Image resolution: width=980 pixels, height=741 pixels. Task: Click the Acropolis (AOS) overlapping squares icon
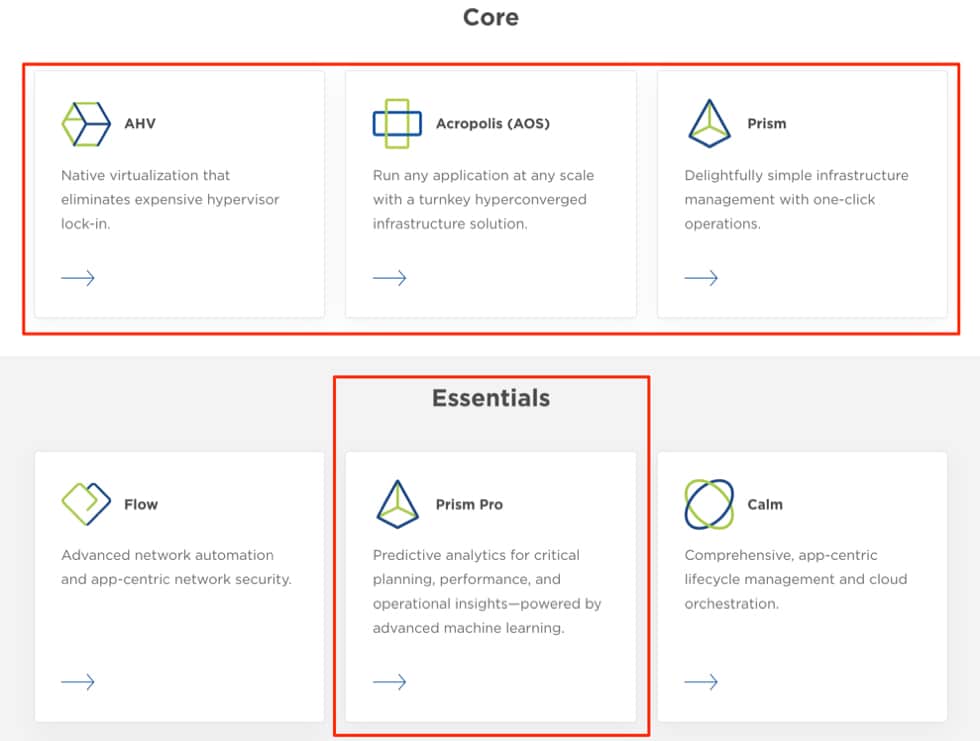(397, 124)
